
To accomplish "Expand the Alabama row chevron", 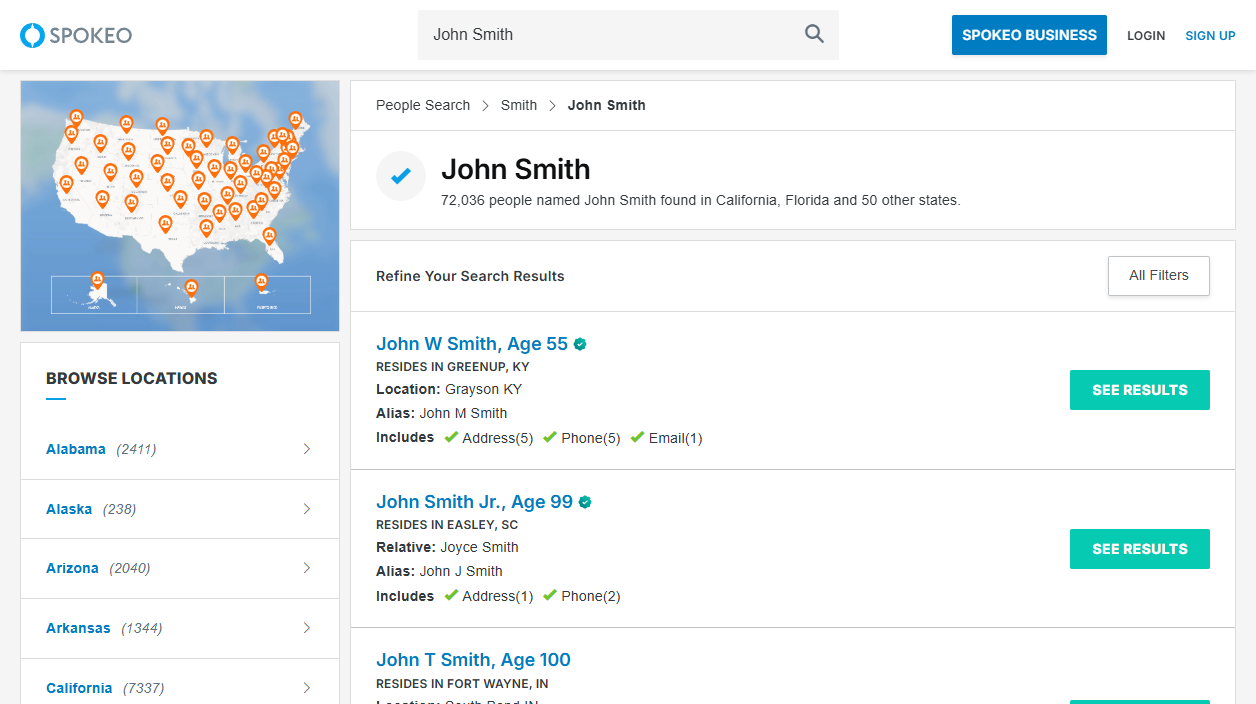I will [x=307, y=449].
